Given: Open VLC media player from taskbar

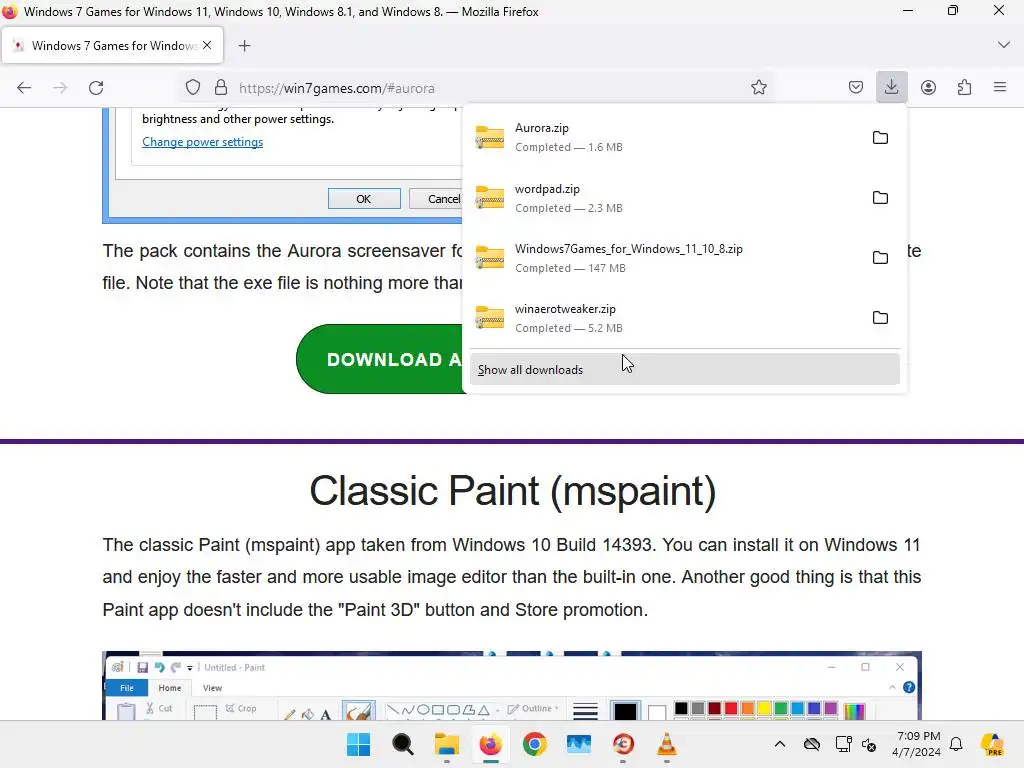Looking at the screenshot, I should click(x=666, y=744).
